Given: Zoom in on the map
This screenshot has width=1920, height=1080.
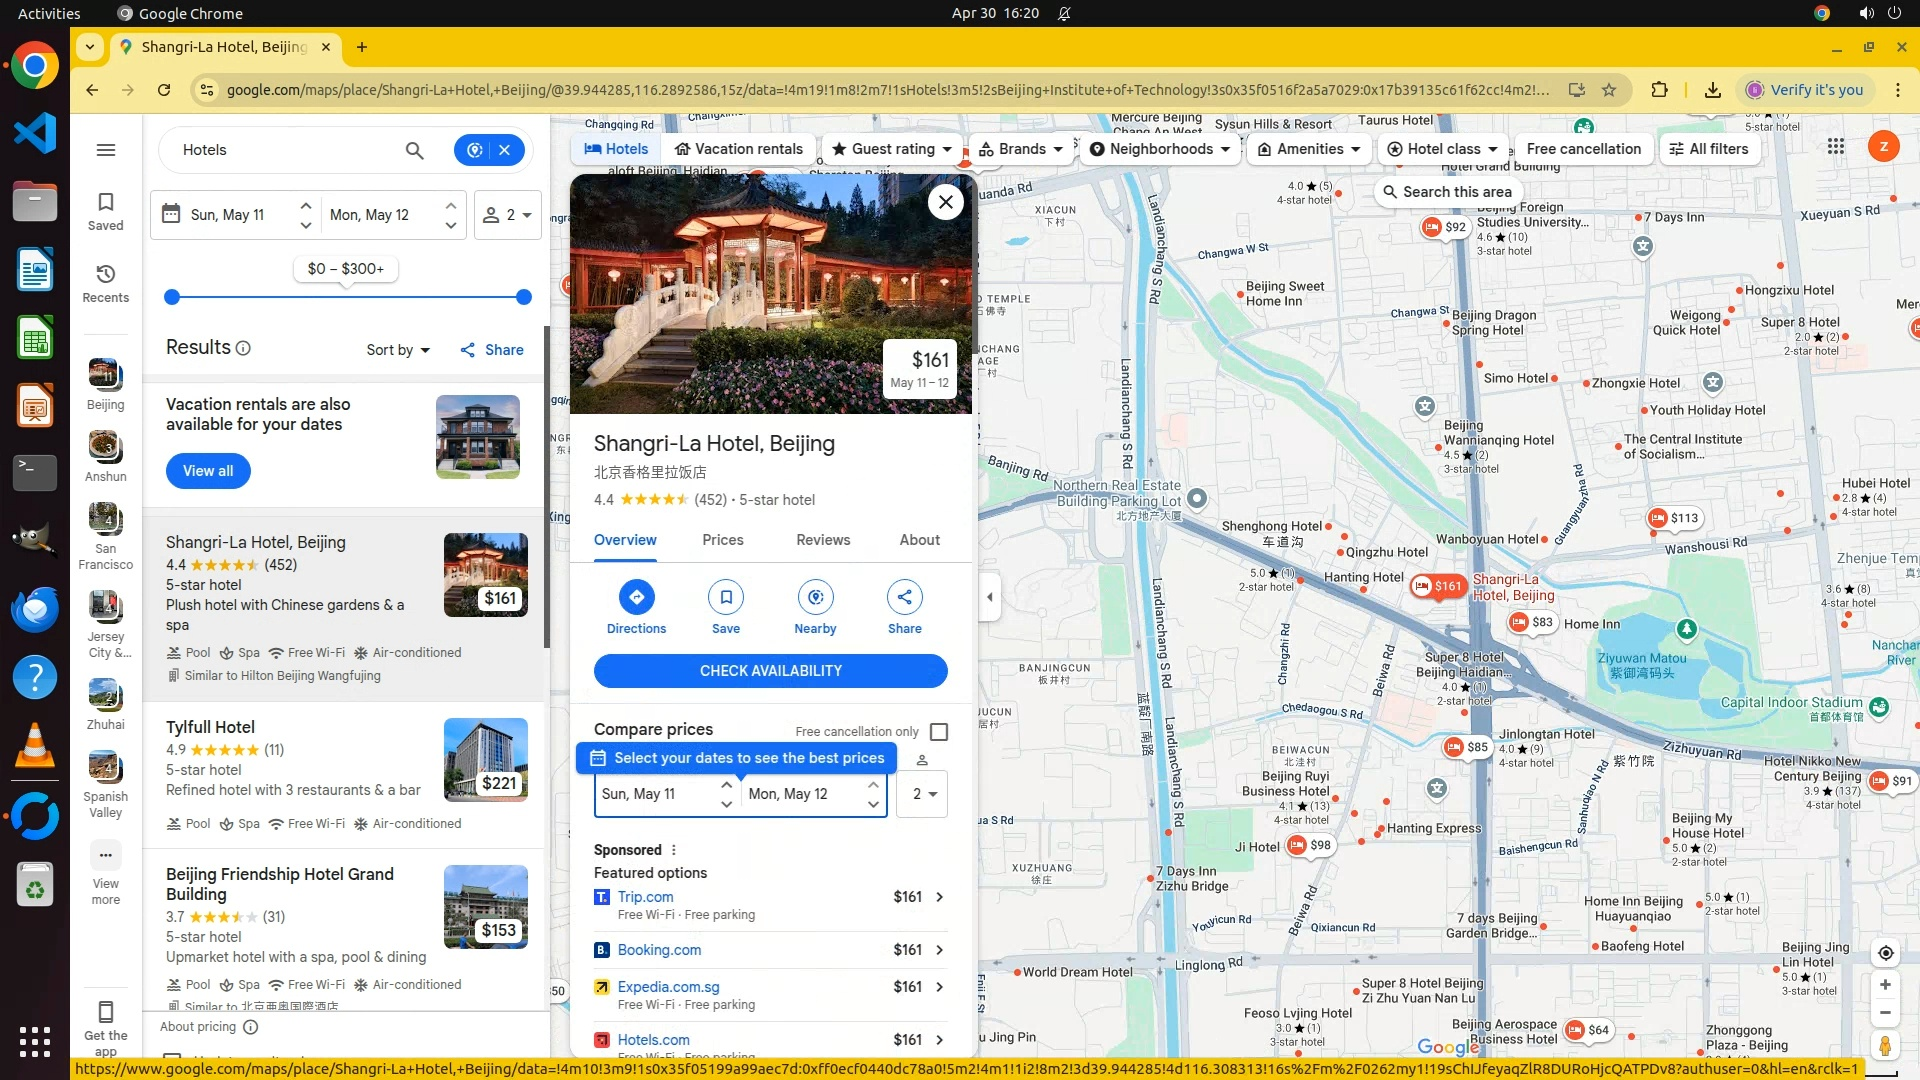Looking at the screenshot, I should (1885, 985).
